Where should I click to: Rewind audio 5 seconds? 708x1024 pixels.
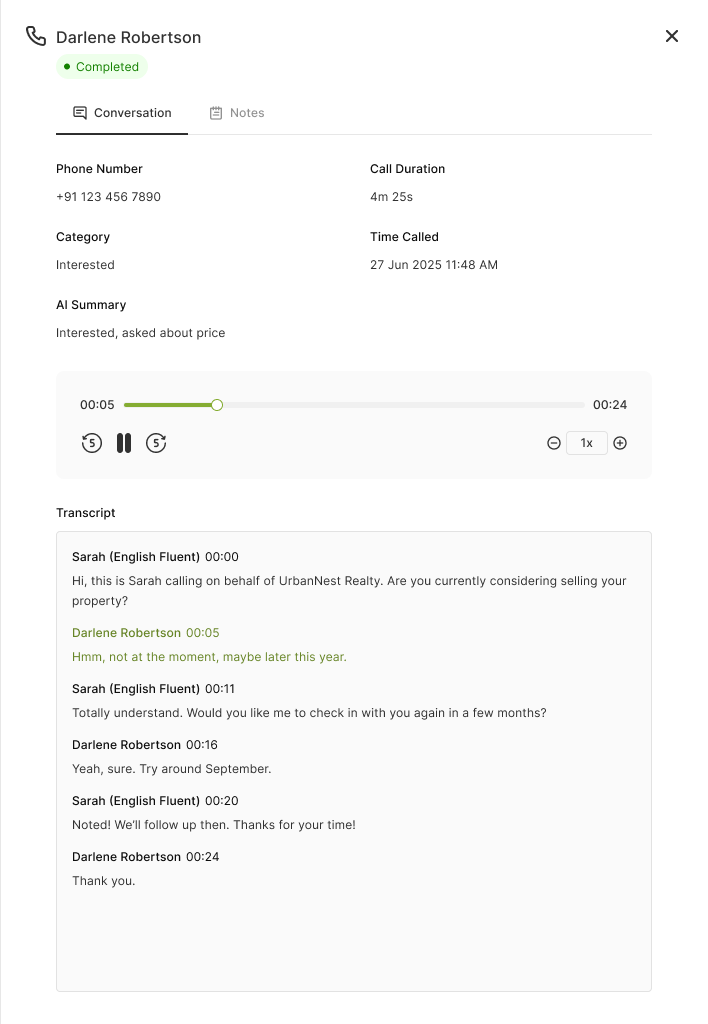tap(92, 443)
